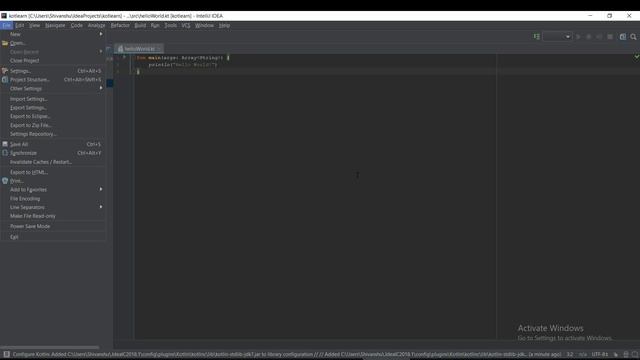Open the run configuration dropdown
This screenshot has height=360, width=640.
pyautogui.click(x=557, y=37)
